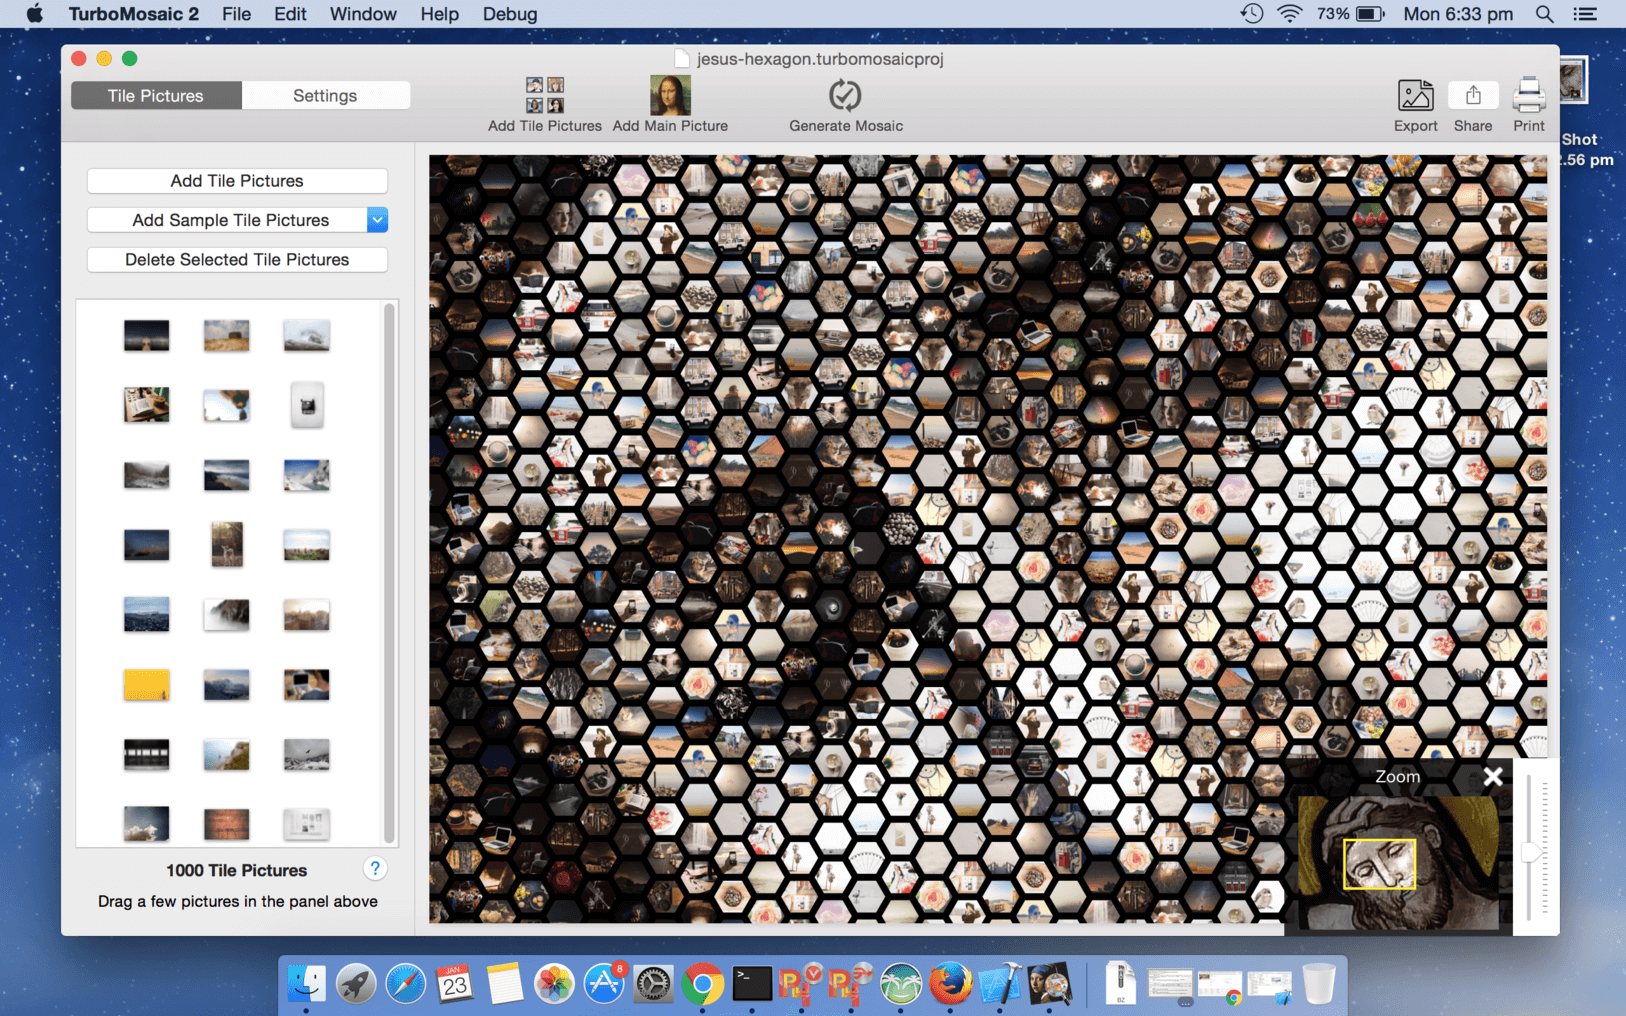Click Delete Selected Tile Pictures button

tap(237, 260)
